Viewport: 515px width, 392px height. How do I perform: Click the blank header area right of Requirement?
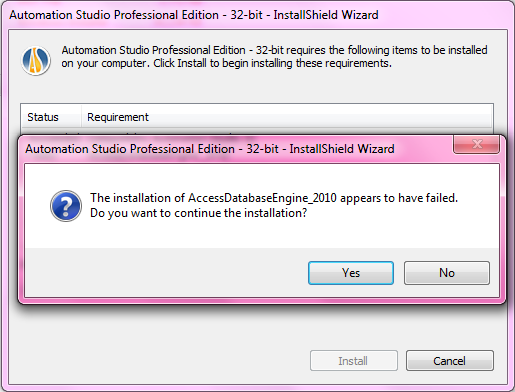pos(320,117)
